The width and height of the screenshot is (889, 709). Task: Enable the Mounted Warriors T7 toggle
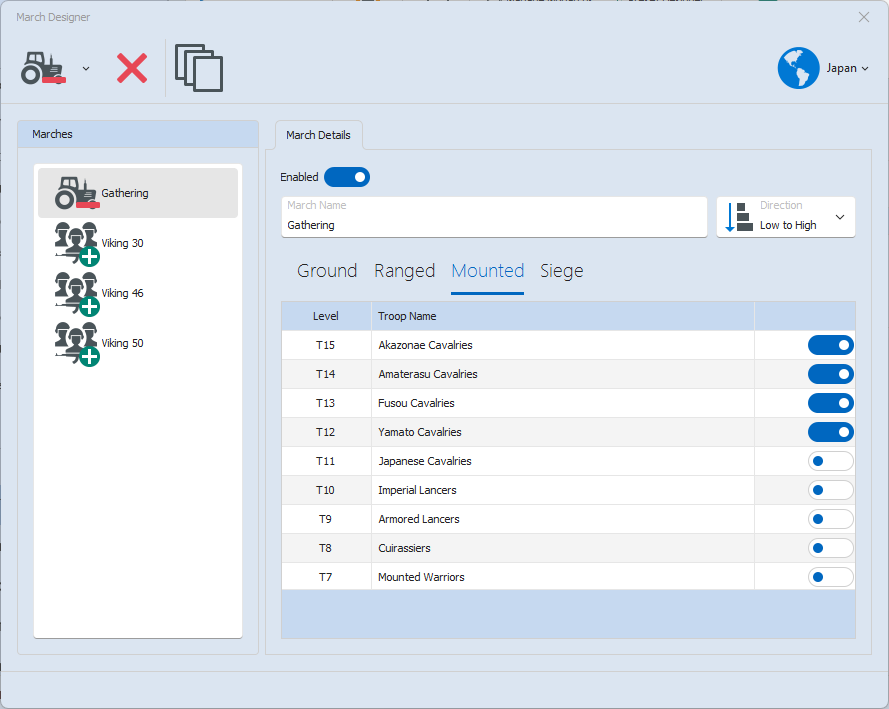(x=830, y=577)
